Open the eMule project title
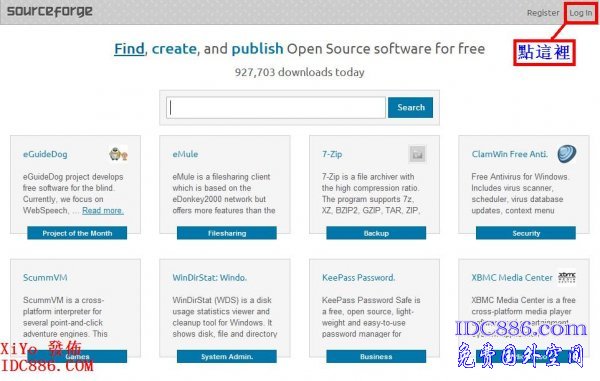The image size is (600, 381). coord(185,154)
